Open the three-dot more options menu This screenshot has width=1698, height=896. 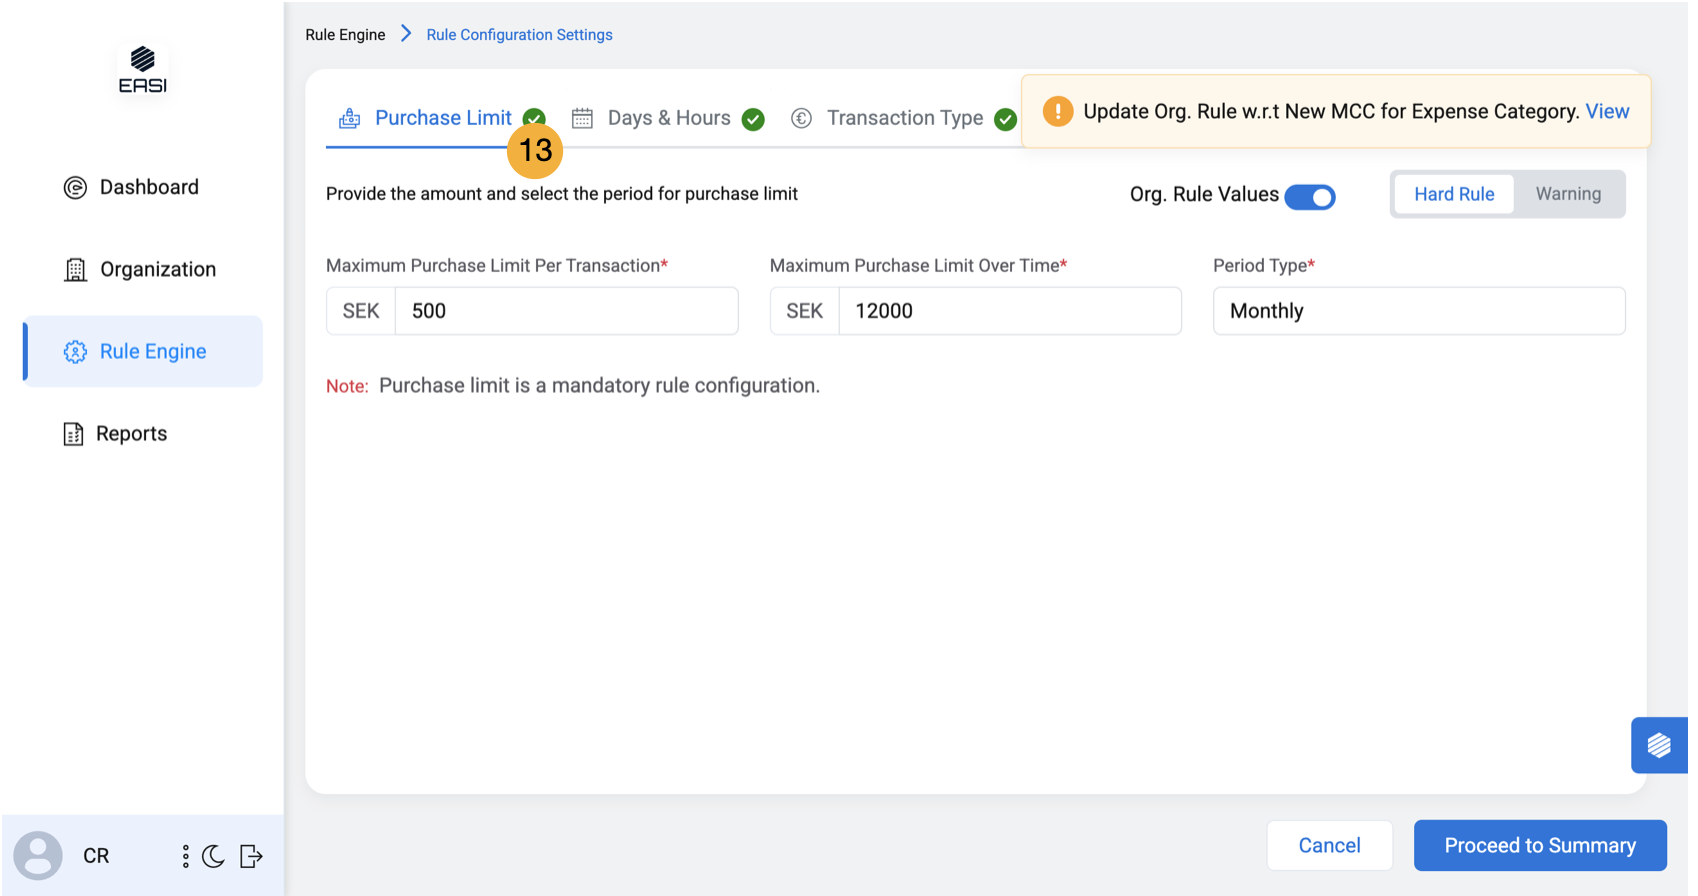pos(185,856)
